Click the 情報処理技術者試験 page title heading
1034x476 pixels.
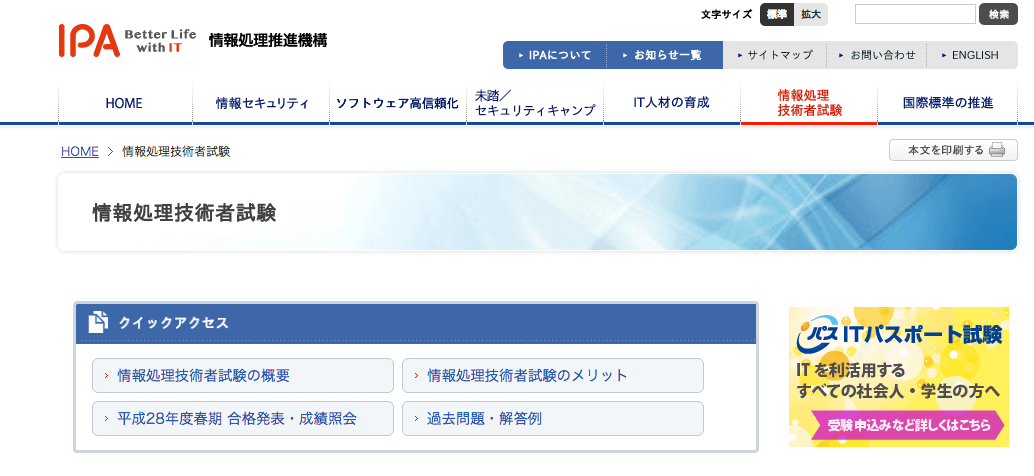tap(184, 213)
